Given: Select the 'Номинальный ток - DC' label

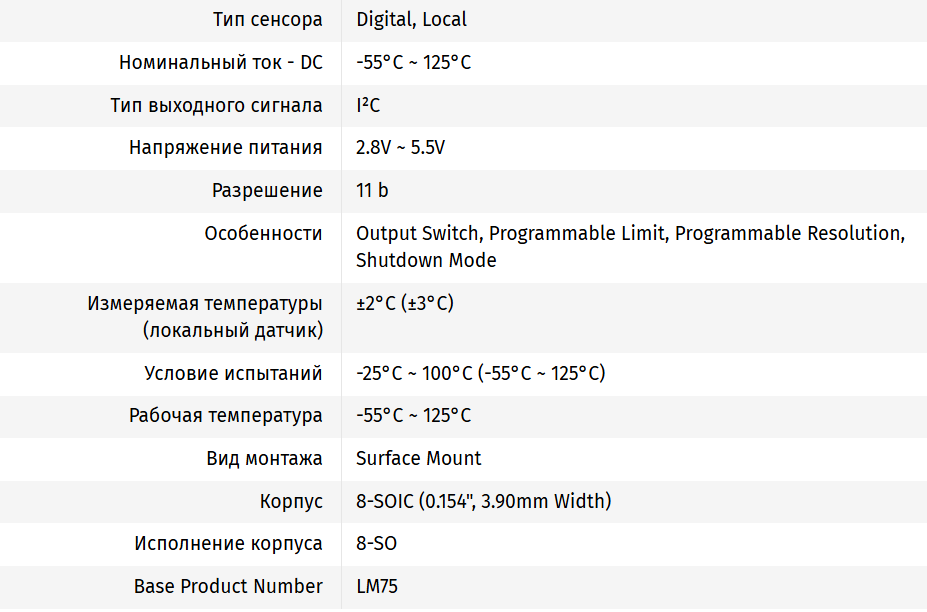Looking at the screenshot, I should coord(220,63).
